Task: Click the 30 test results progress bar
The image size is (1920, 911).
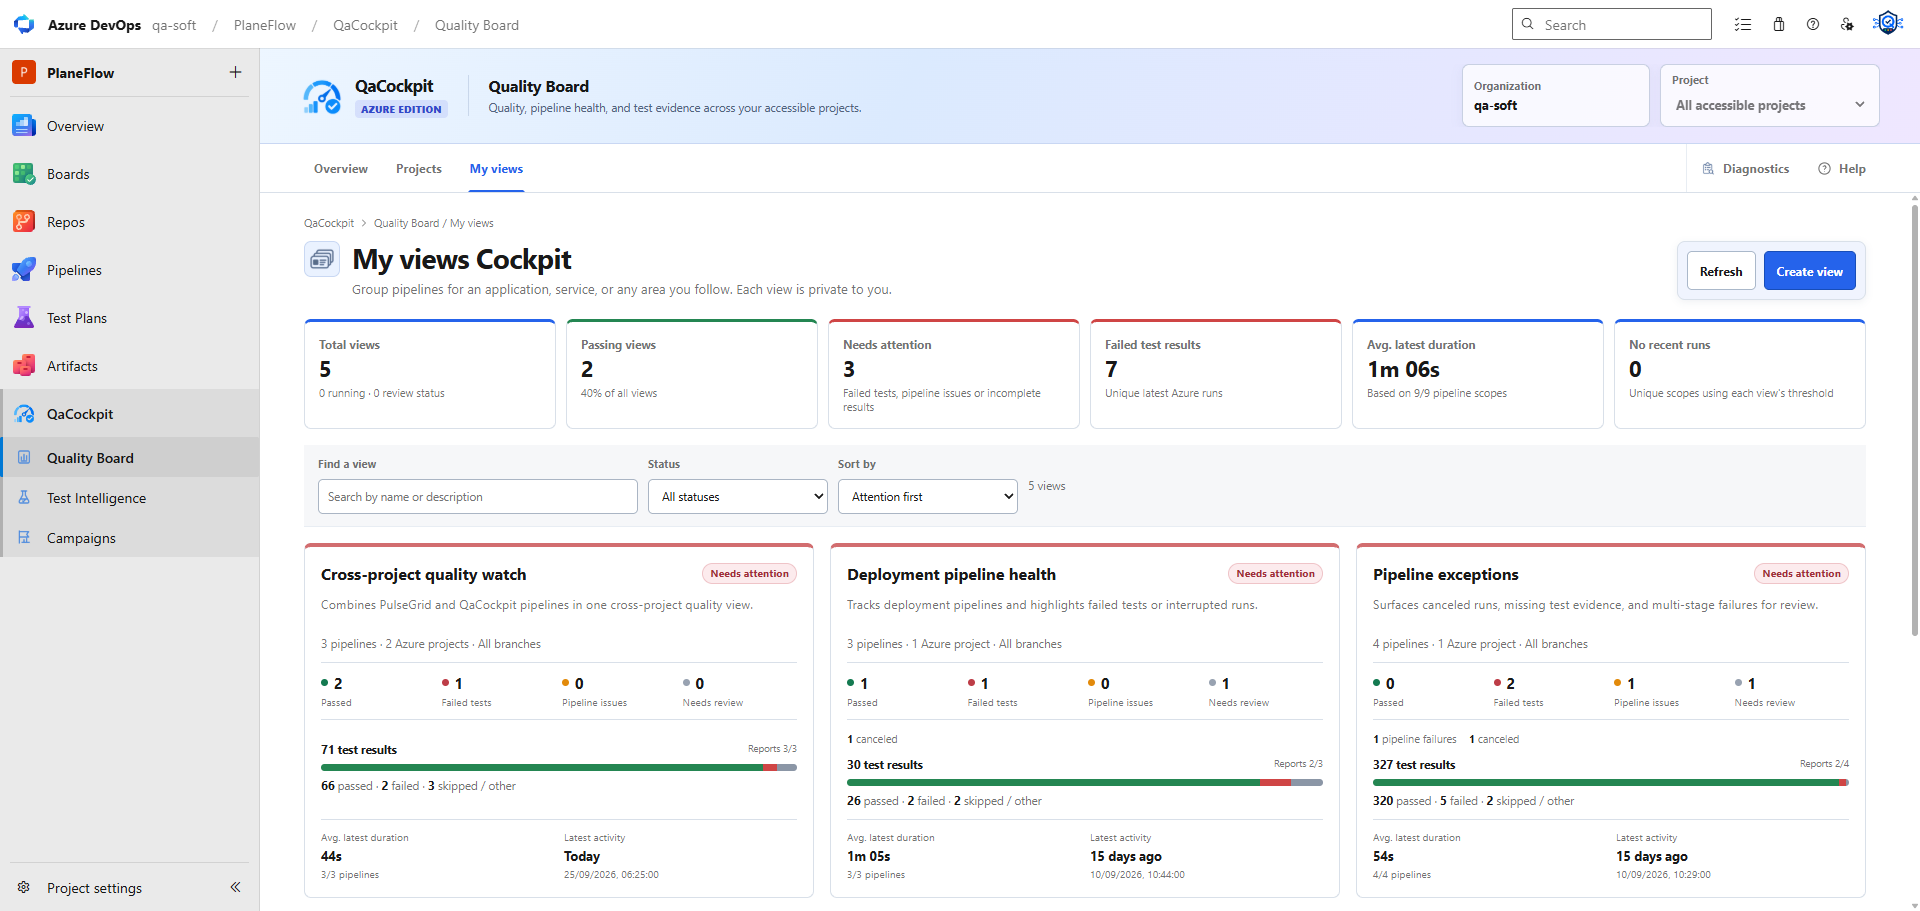Action: [1085, 783]
